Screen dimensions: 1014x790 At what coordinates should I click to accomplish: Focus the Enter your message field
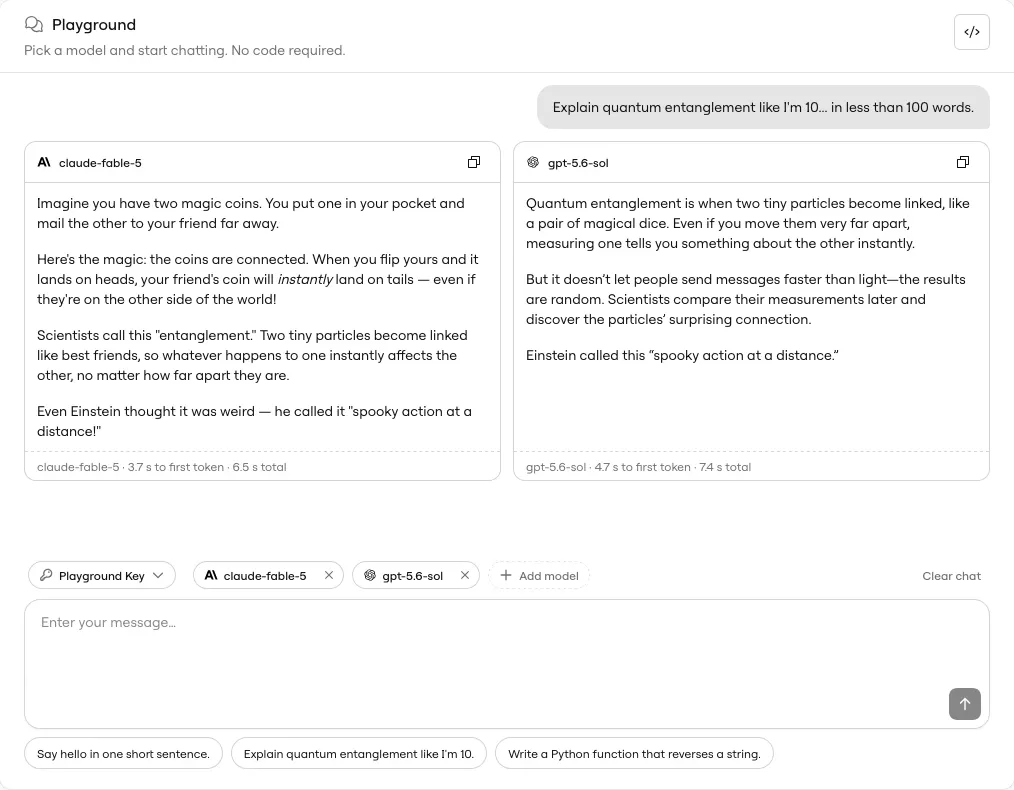click(507, 664)
